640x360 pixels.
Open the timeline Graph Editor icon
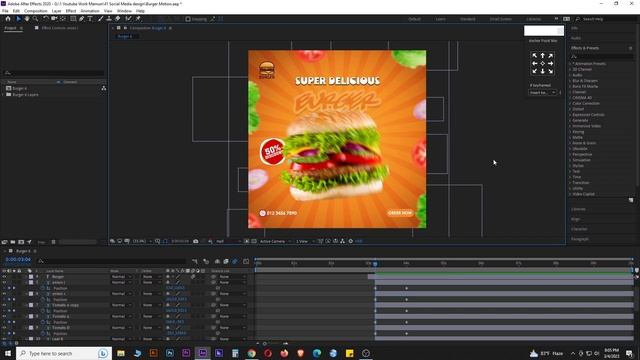(x=246, y=261)
